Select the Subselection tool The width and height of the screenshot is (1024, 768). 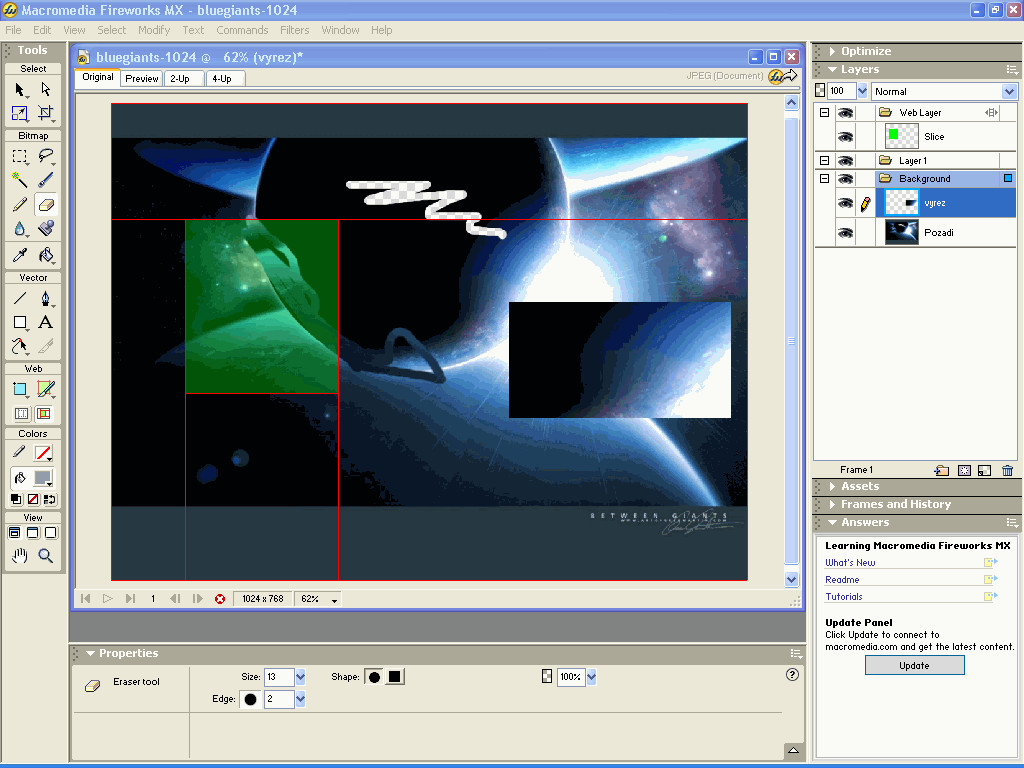point(45,89)
